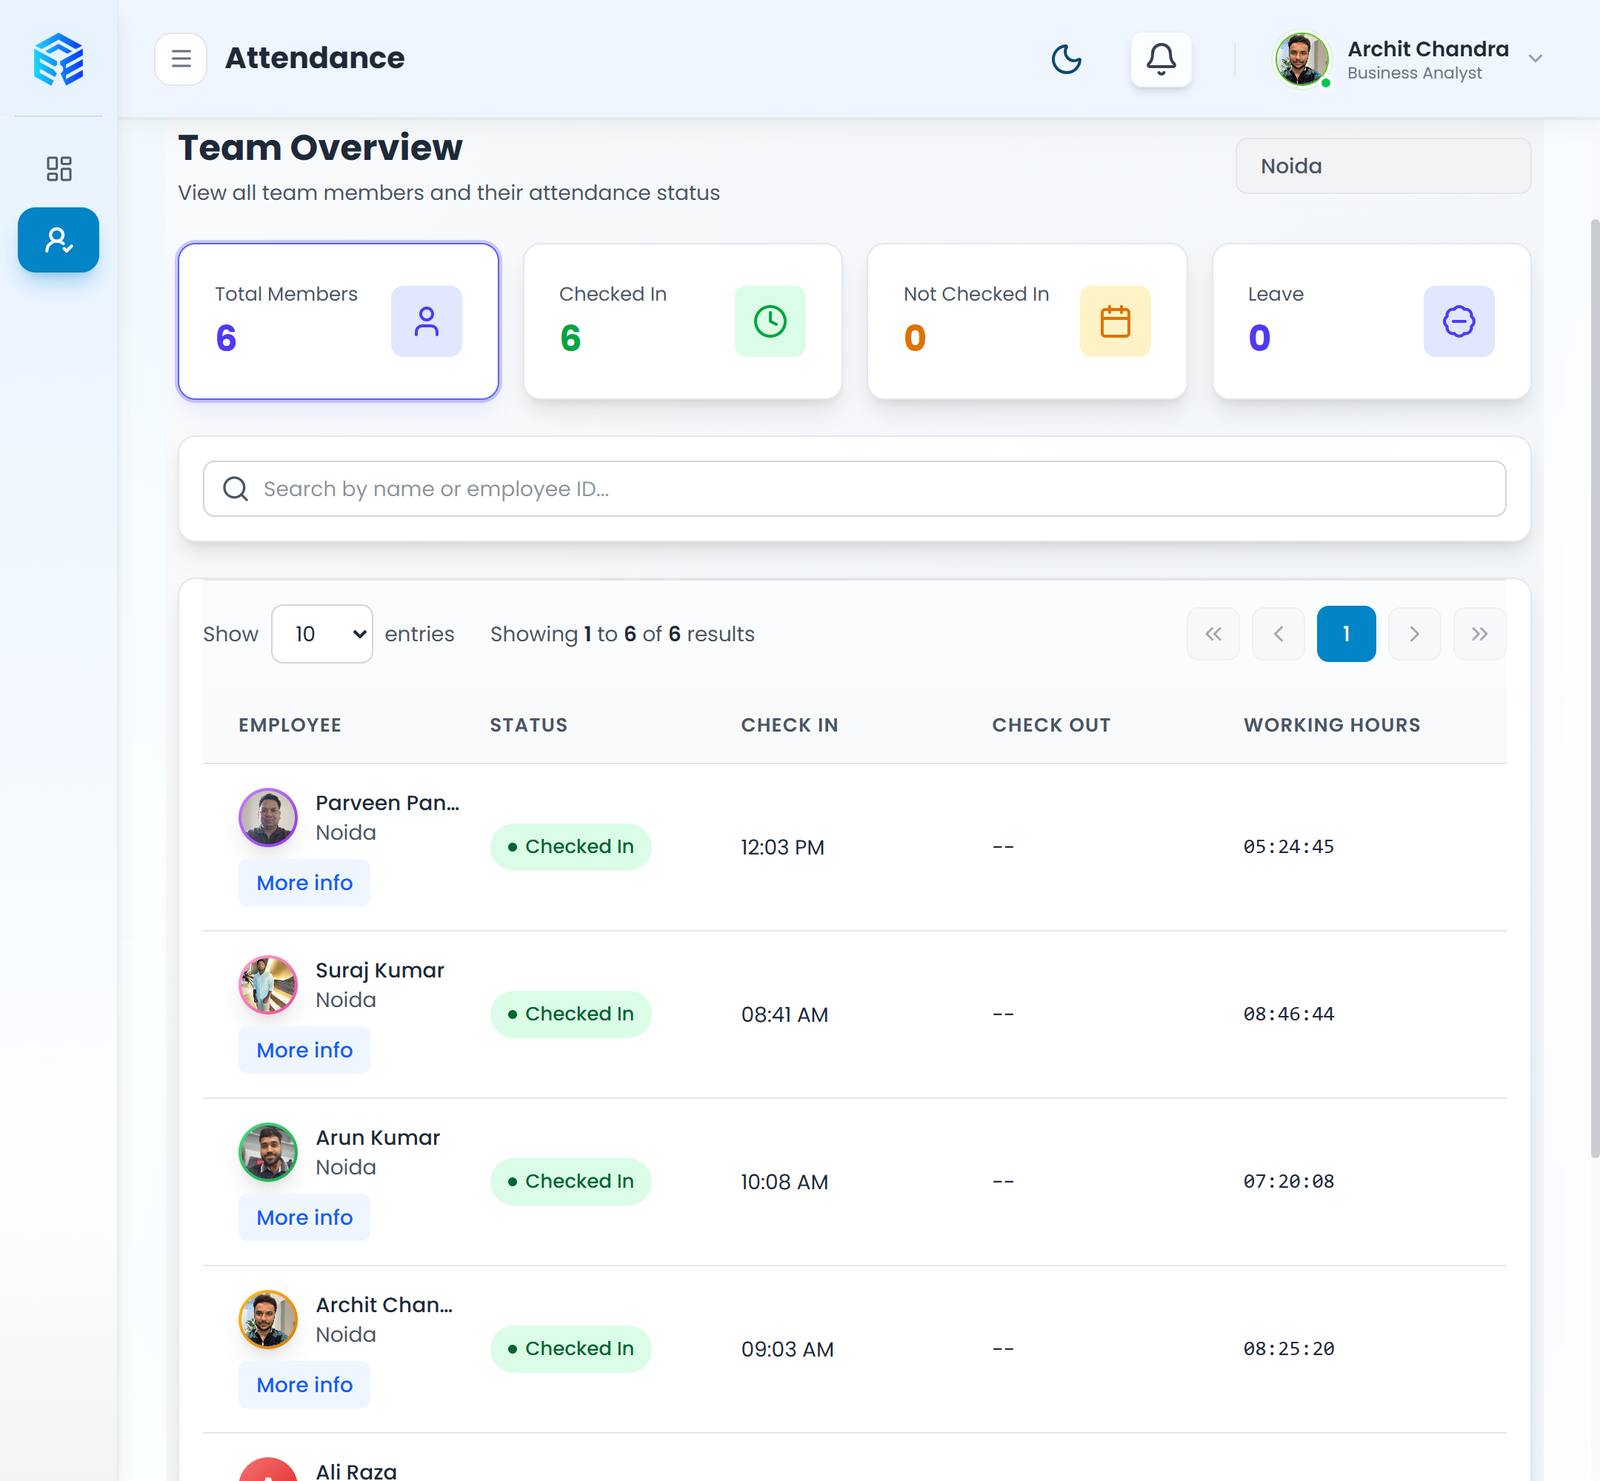The height and width of the screenshot is (1481, 1600).
Task: Click the Not Checked In calendar icon
Action: click(x=1115, y=321)
